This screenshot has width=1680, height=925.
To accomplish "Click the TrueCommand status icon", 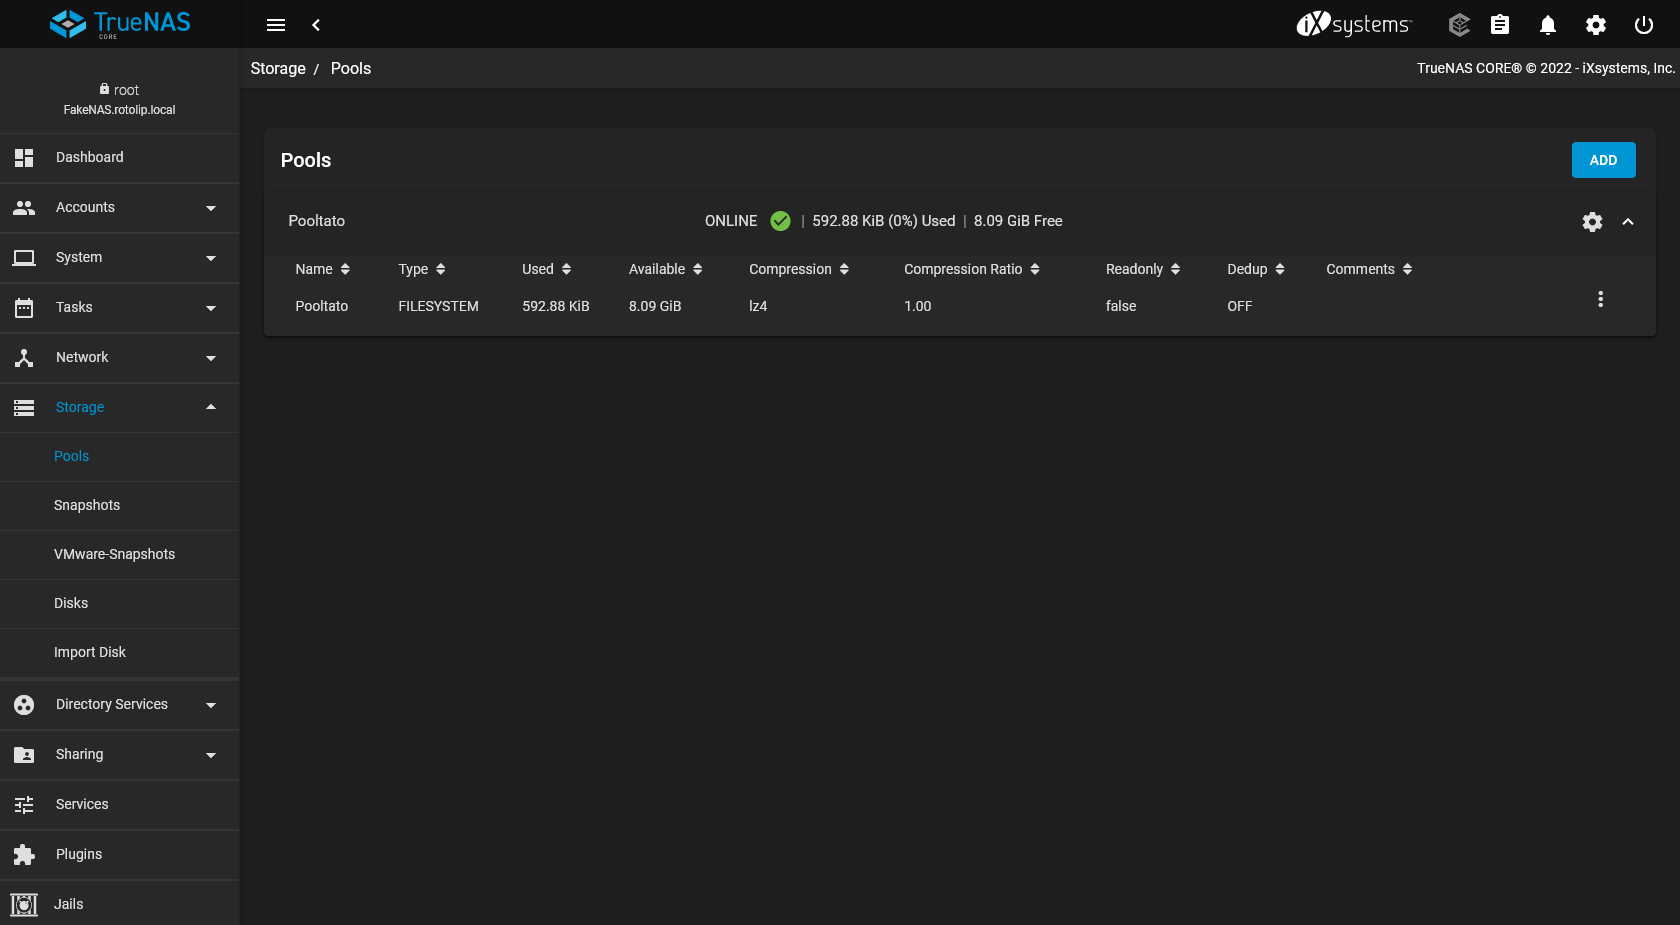I will tap(1459, 25).
